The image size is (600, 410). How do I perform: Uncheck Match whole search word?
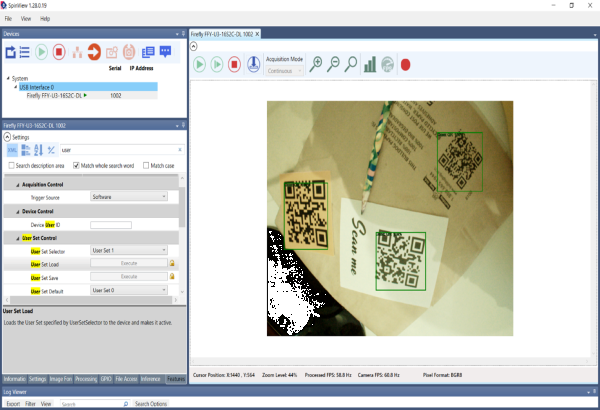(x=76, y=165)
